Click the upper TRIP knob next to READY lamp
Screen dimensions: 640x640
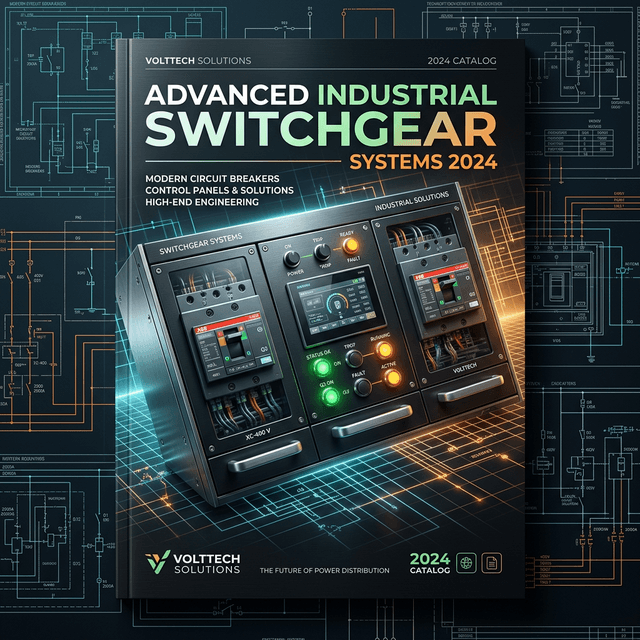point(322,252)
